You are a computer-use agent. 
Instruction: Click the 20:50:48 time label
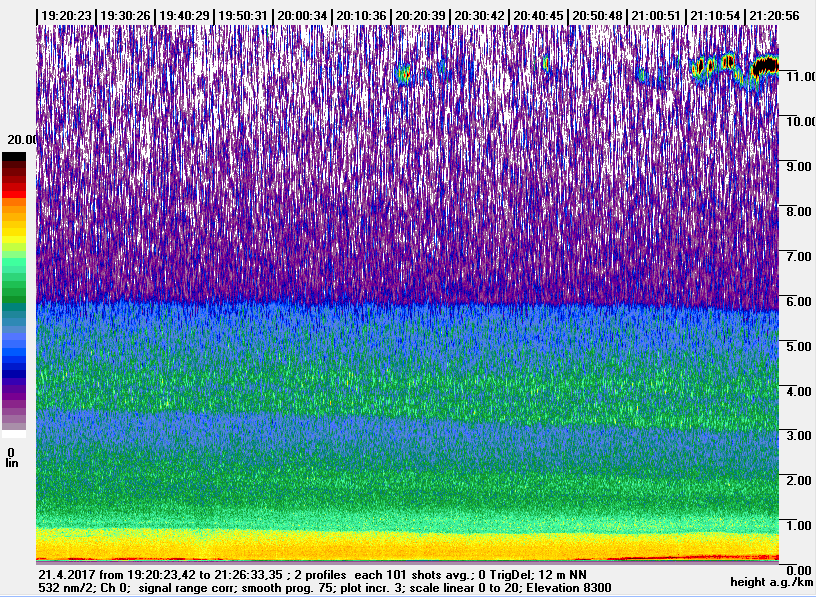click(597, 16)
